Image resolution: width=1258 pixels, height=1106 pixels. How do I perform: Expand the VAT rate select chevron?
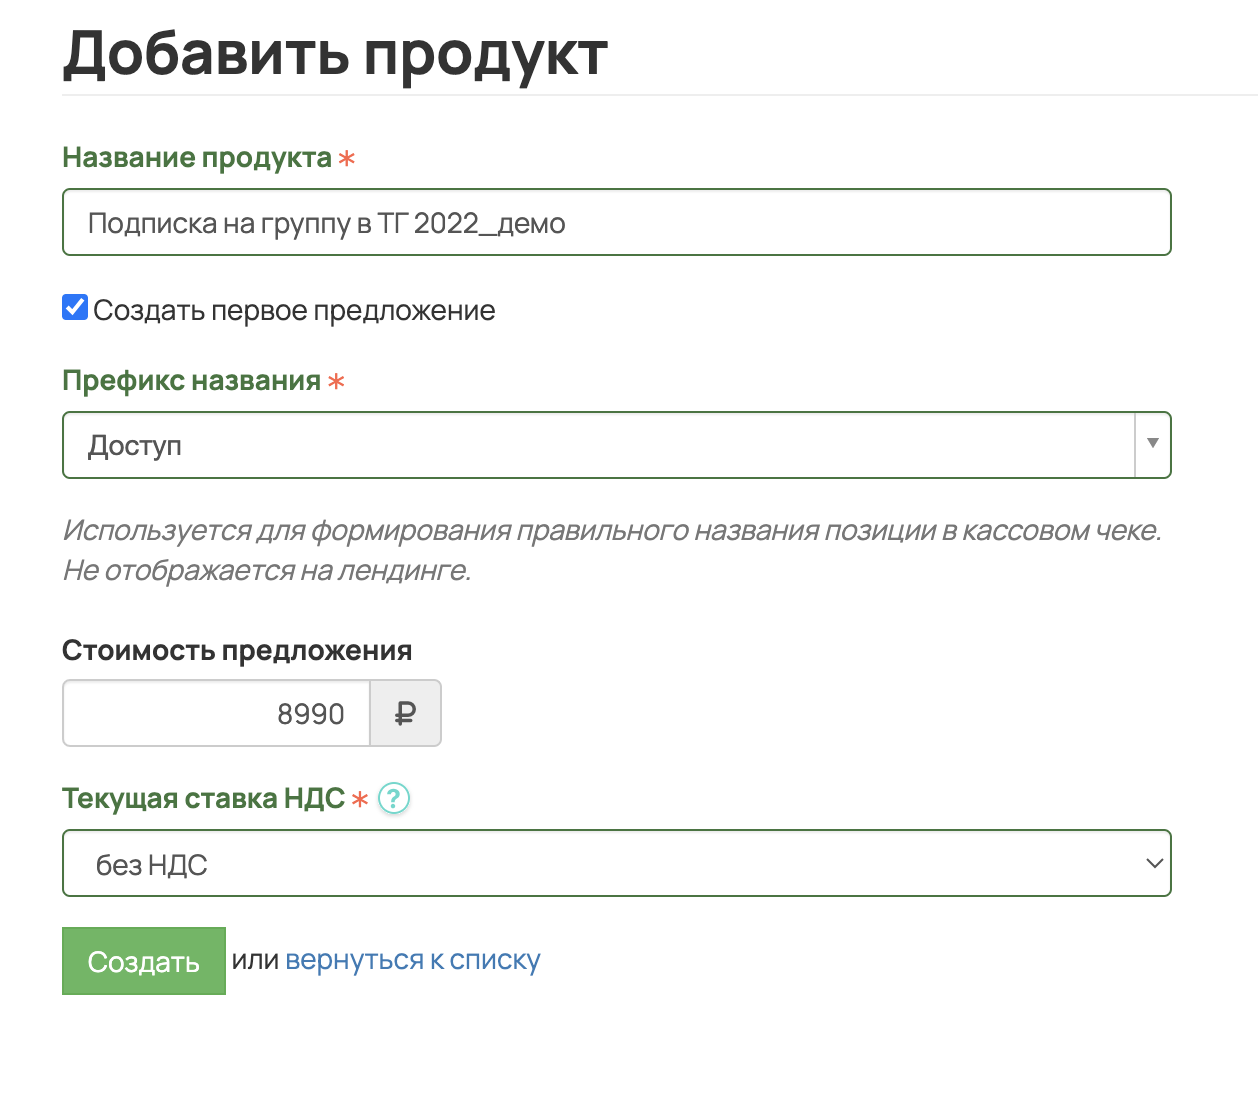[x=1154, y=863]
